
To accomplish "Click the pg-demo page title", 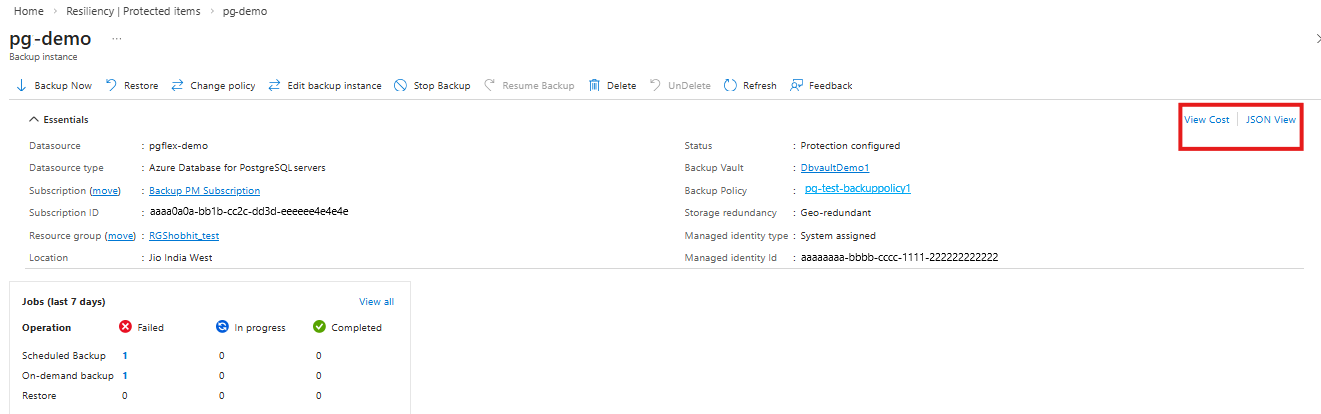I will coord(50,38).
